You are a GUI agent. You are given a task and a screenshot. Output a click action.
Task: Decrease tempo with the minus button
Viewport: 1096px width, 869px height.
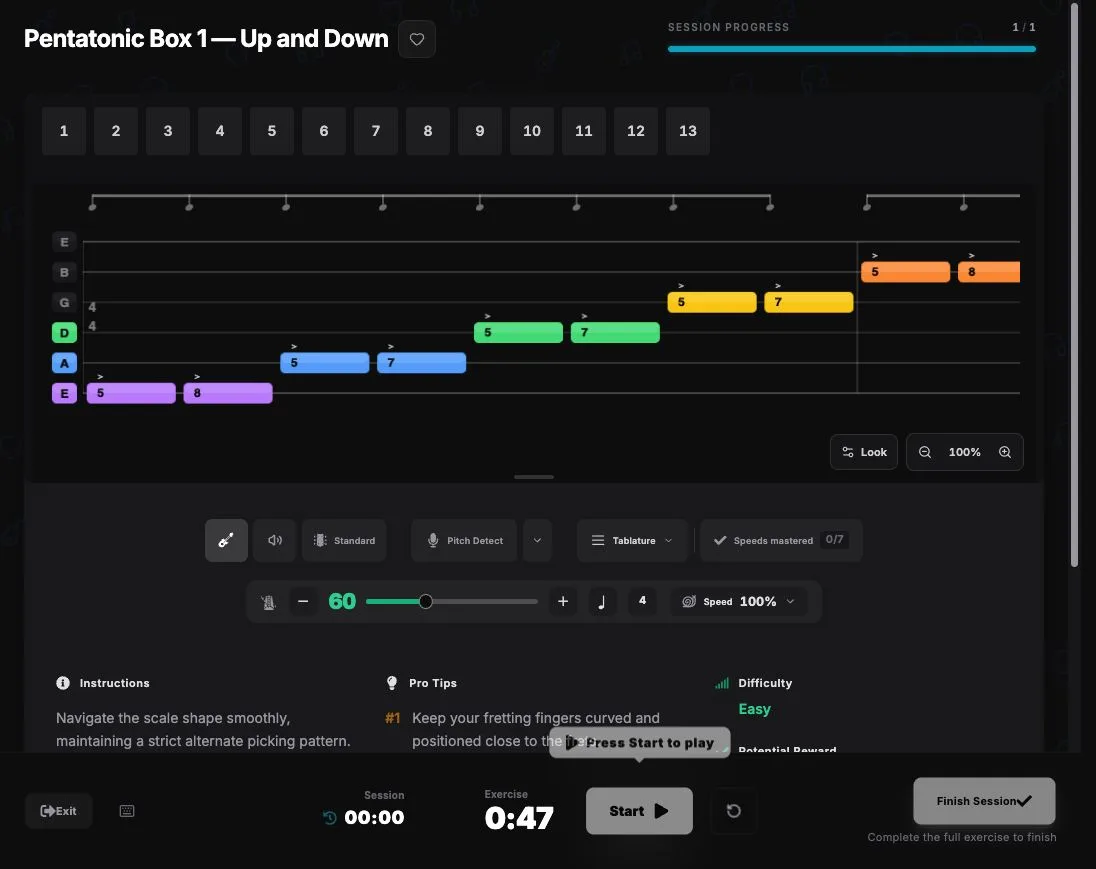coord(303,601)
